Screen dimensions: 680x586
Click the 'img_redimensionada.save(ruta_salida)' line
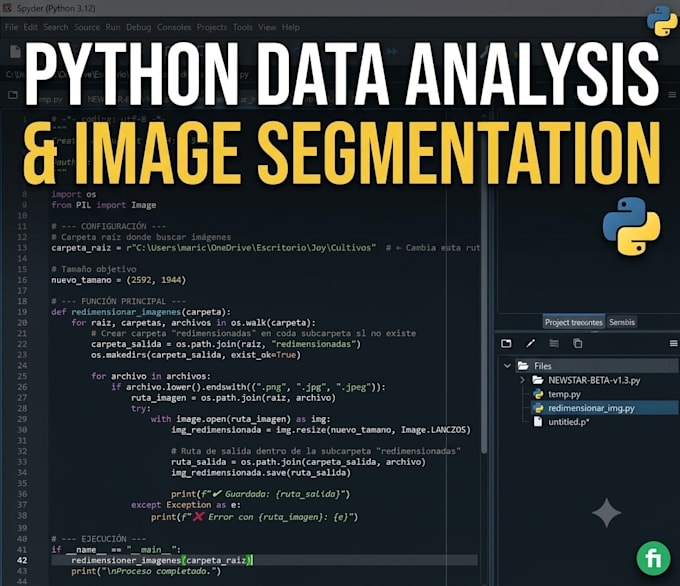(x=261, y=472)
